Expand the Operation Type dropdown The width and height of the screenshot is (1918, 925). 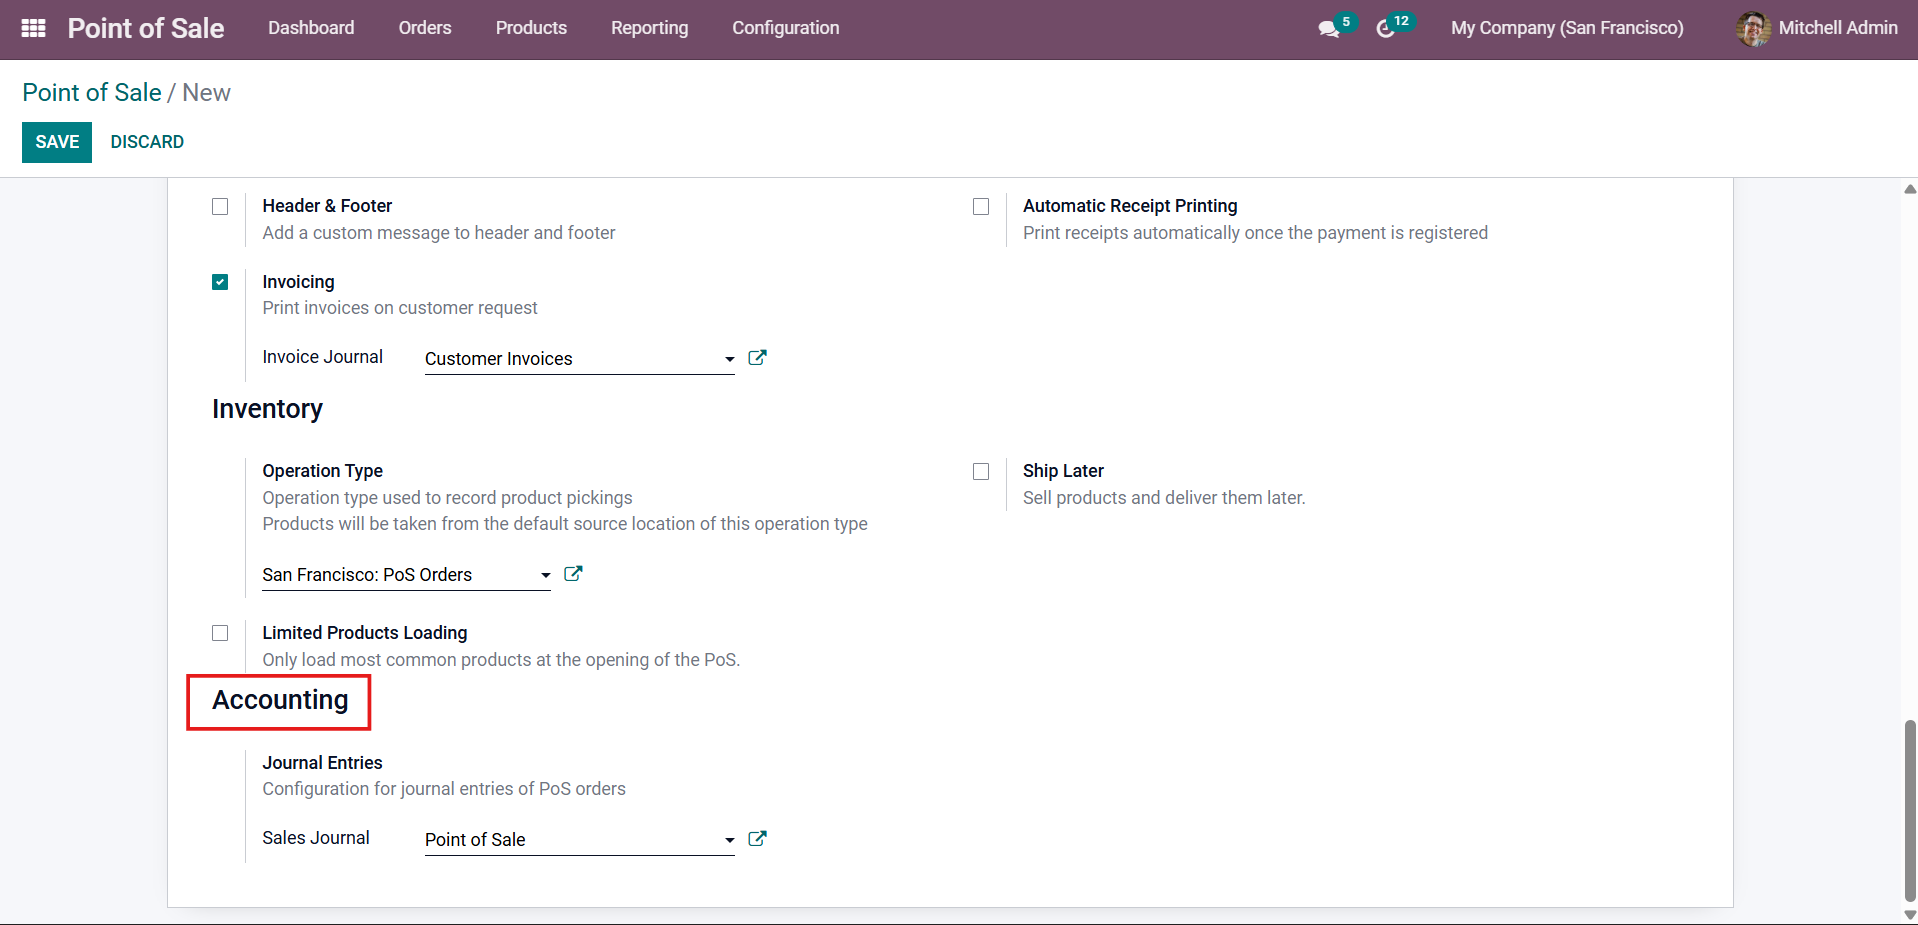[x=545, y=575]
